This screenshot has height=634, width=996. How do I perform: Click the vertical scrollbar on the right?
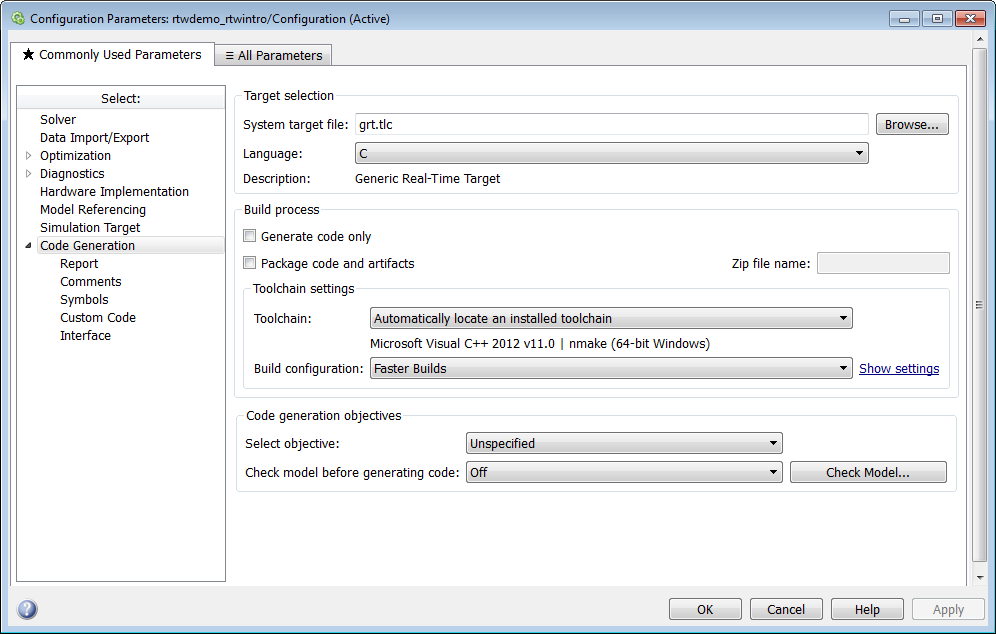[x=978, y=304]
